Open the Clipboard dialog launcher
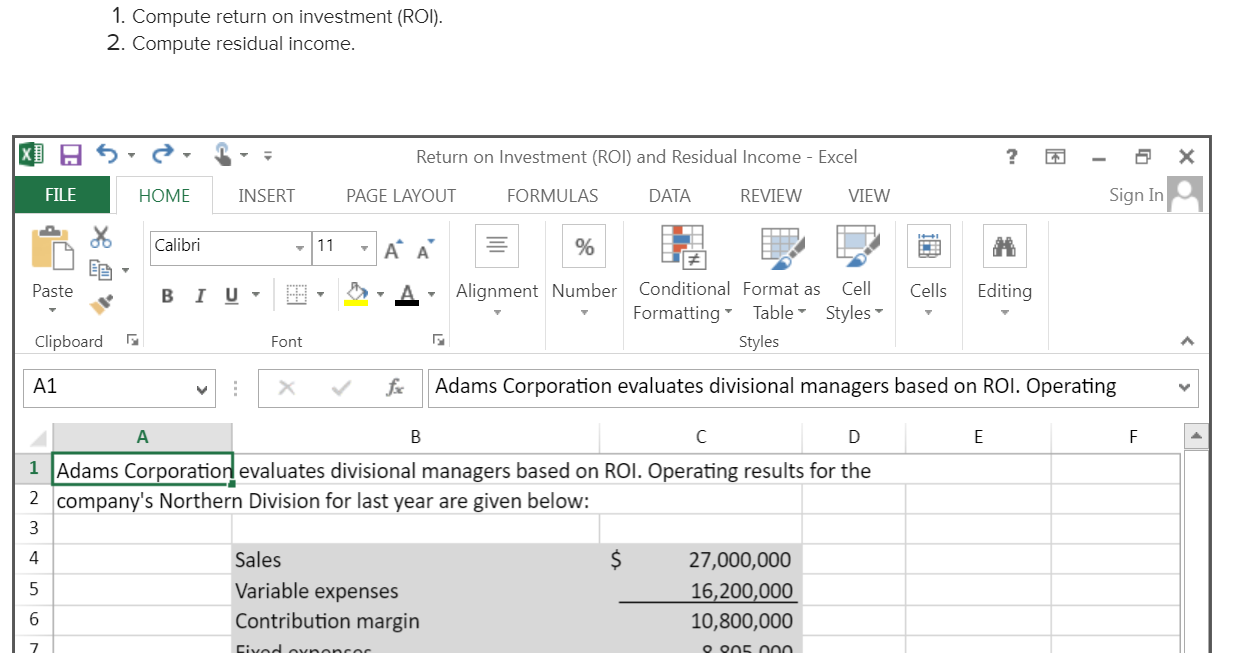The width and height of the screenshot is (1260, 656). coord(131,341)
